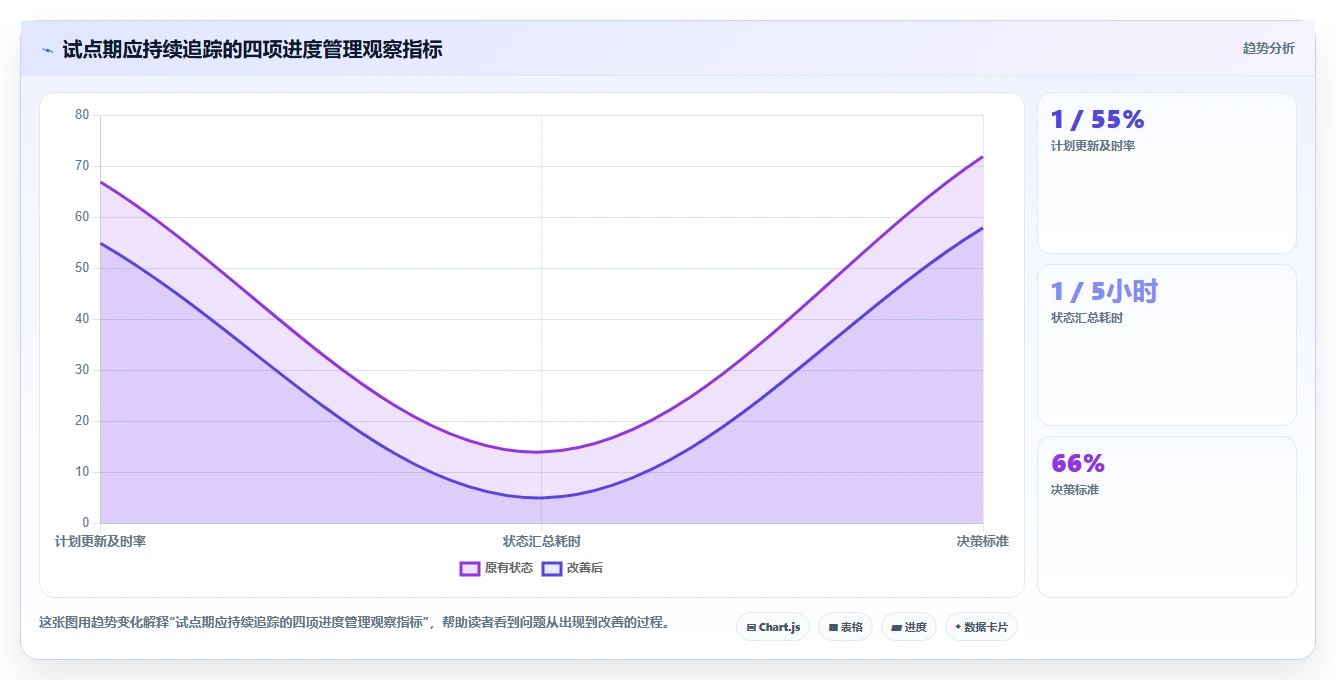The image size is (1336, 680).
Task: Click the 计划更新及时率 card caption
Action: (1092, 146)
